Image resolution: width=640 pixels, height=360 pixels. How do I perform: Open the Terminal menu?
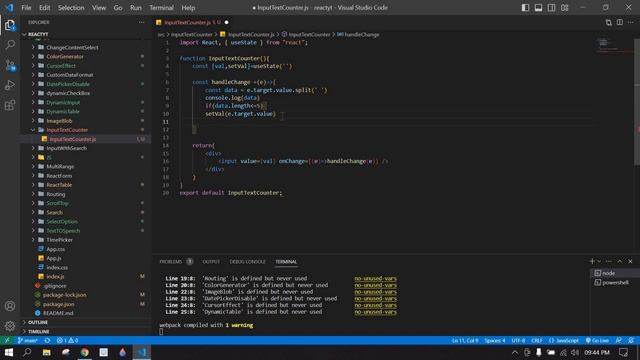point(161,8)
